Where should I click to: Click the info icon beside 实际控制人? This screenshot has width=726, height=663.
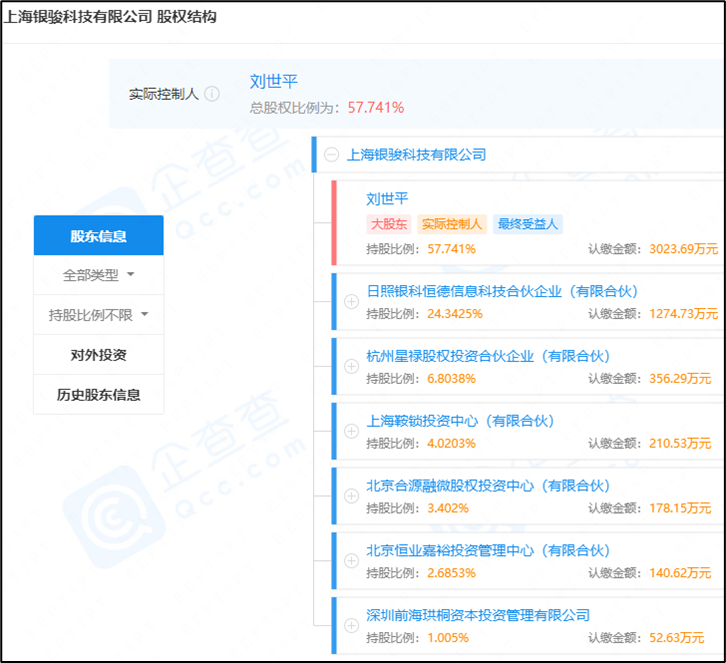(x=212, y=94)
